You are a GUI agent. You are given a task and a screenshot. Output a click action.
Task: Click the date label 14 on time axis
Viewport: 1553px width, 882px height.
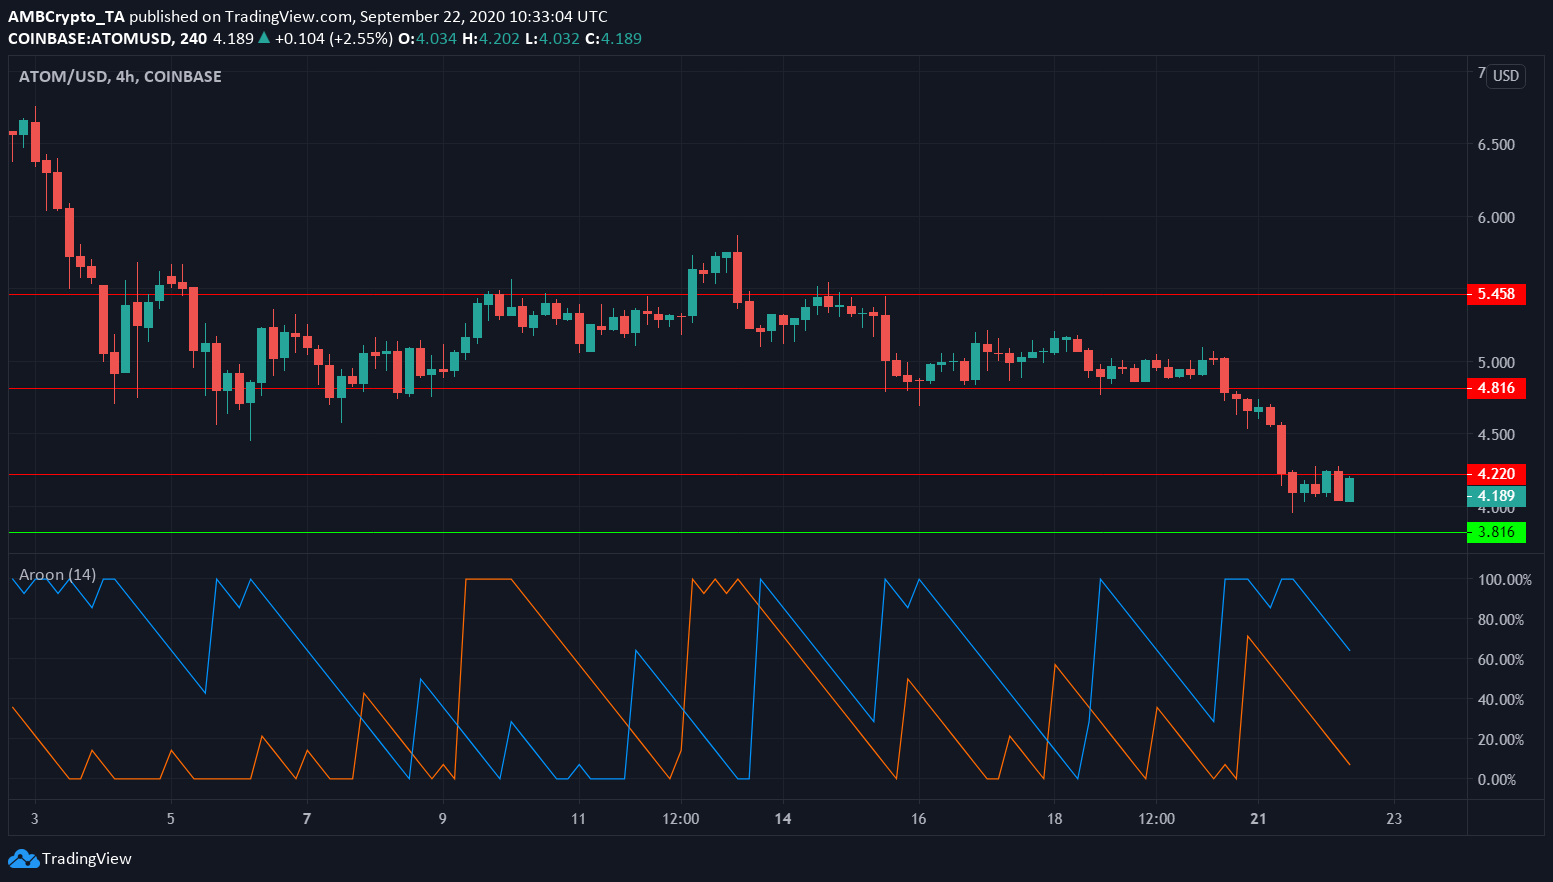pyautogui.click(x=783, y=818)
